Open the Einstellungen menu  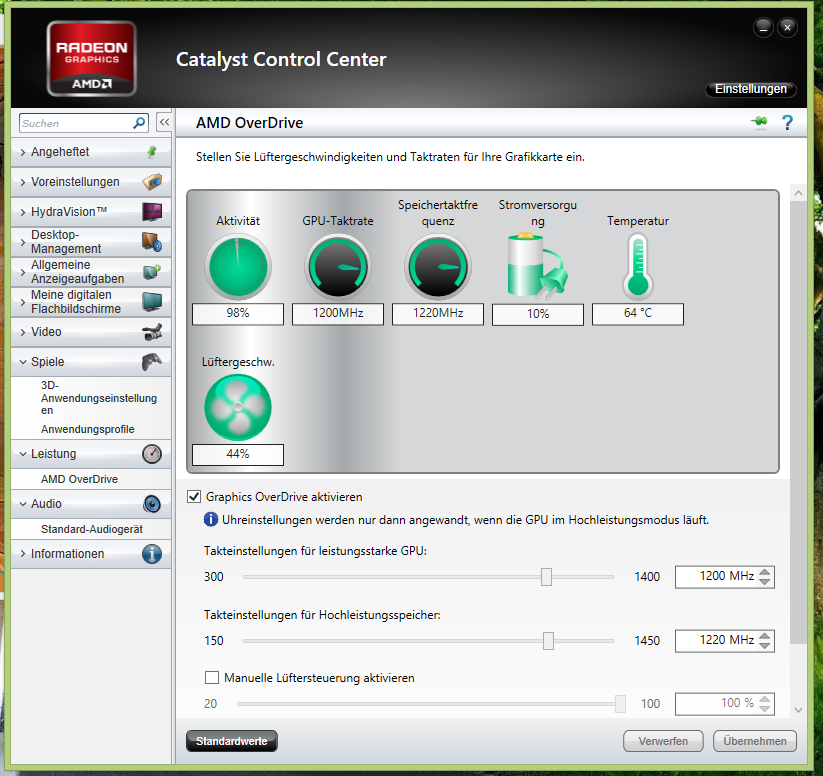[x=751, y=89]
